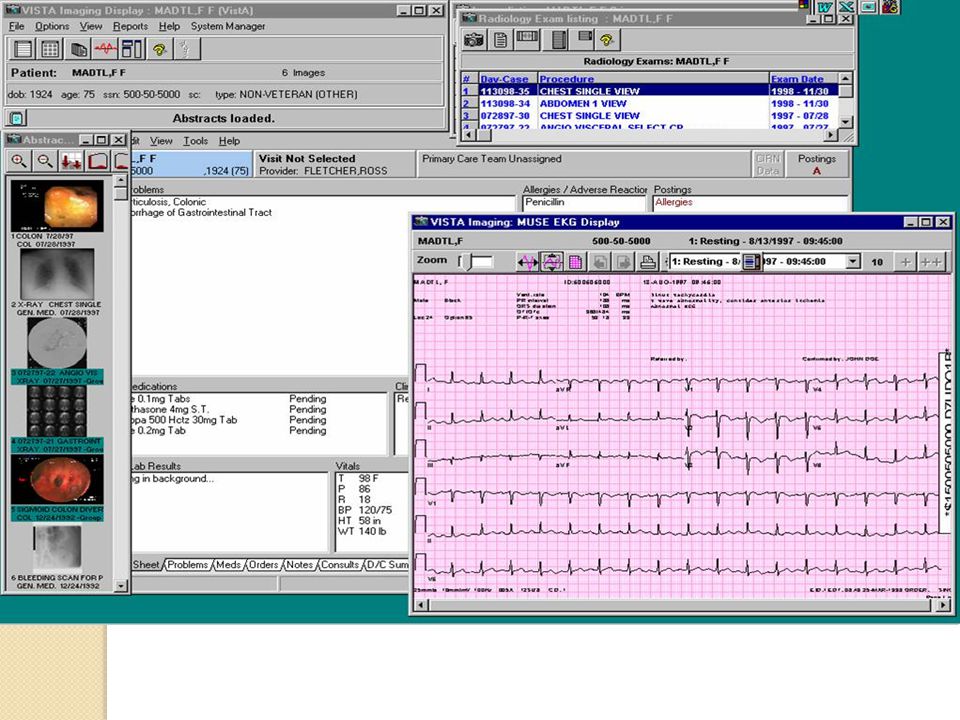Viewport: 960px width, 720px height.
Task: Click the window layout icon in VISTA Imaging toolbar
Action: coord(132,49)
